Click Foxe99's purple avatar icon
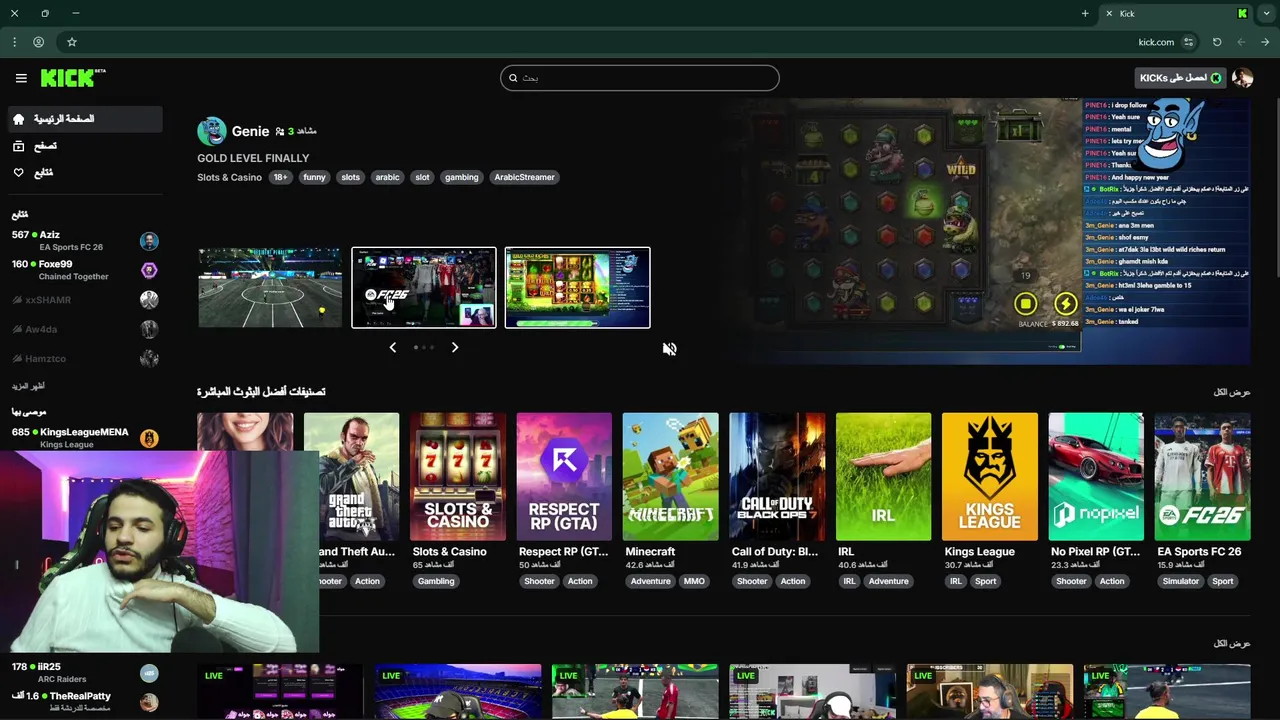 point(149,270)
